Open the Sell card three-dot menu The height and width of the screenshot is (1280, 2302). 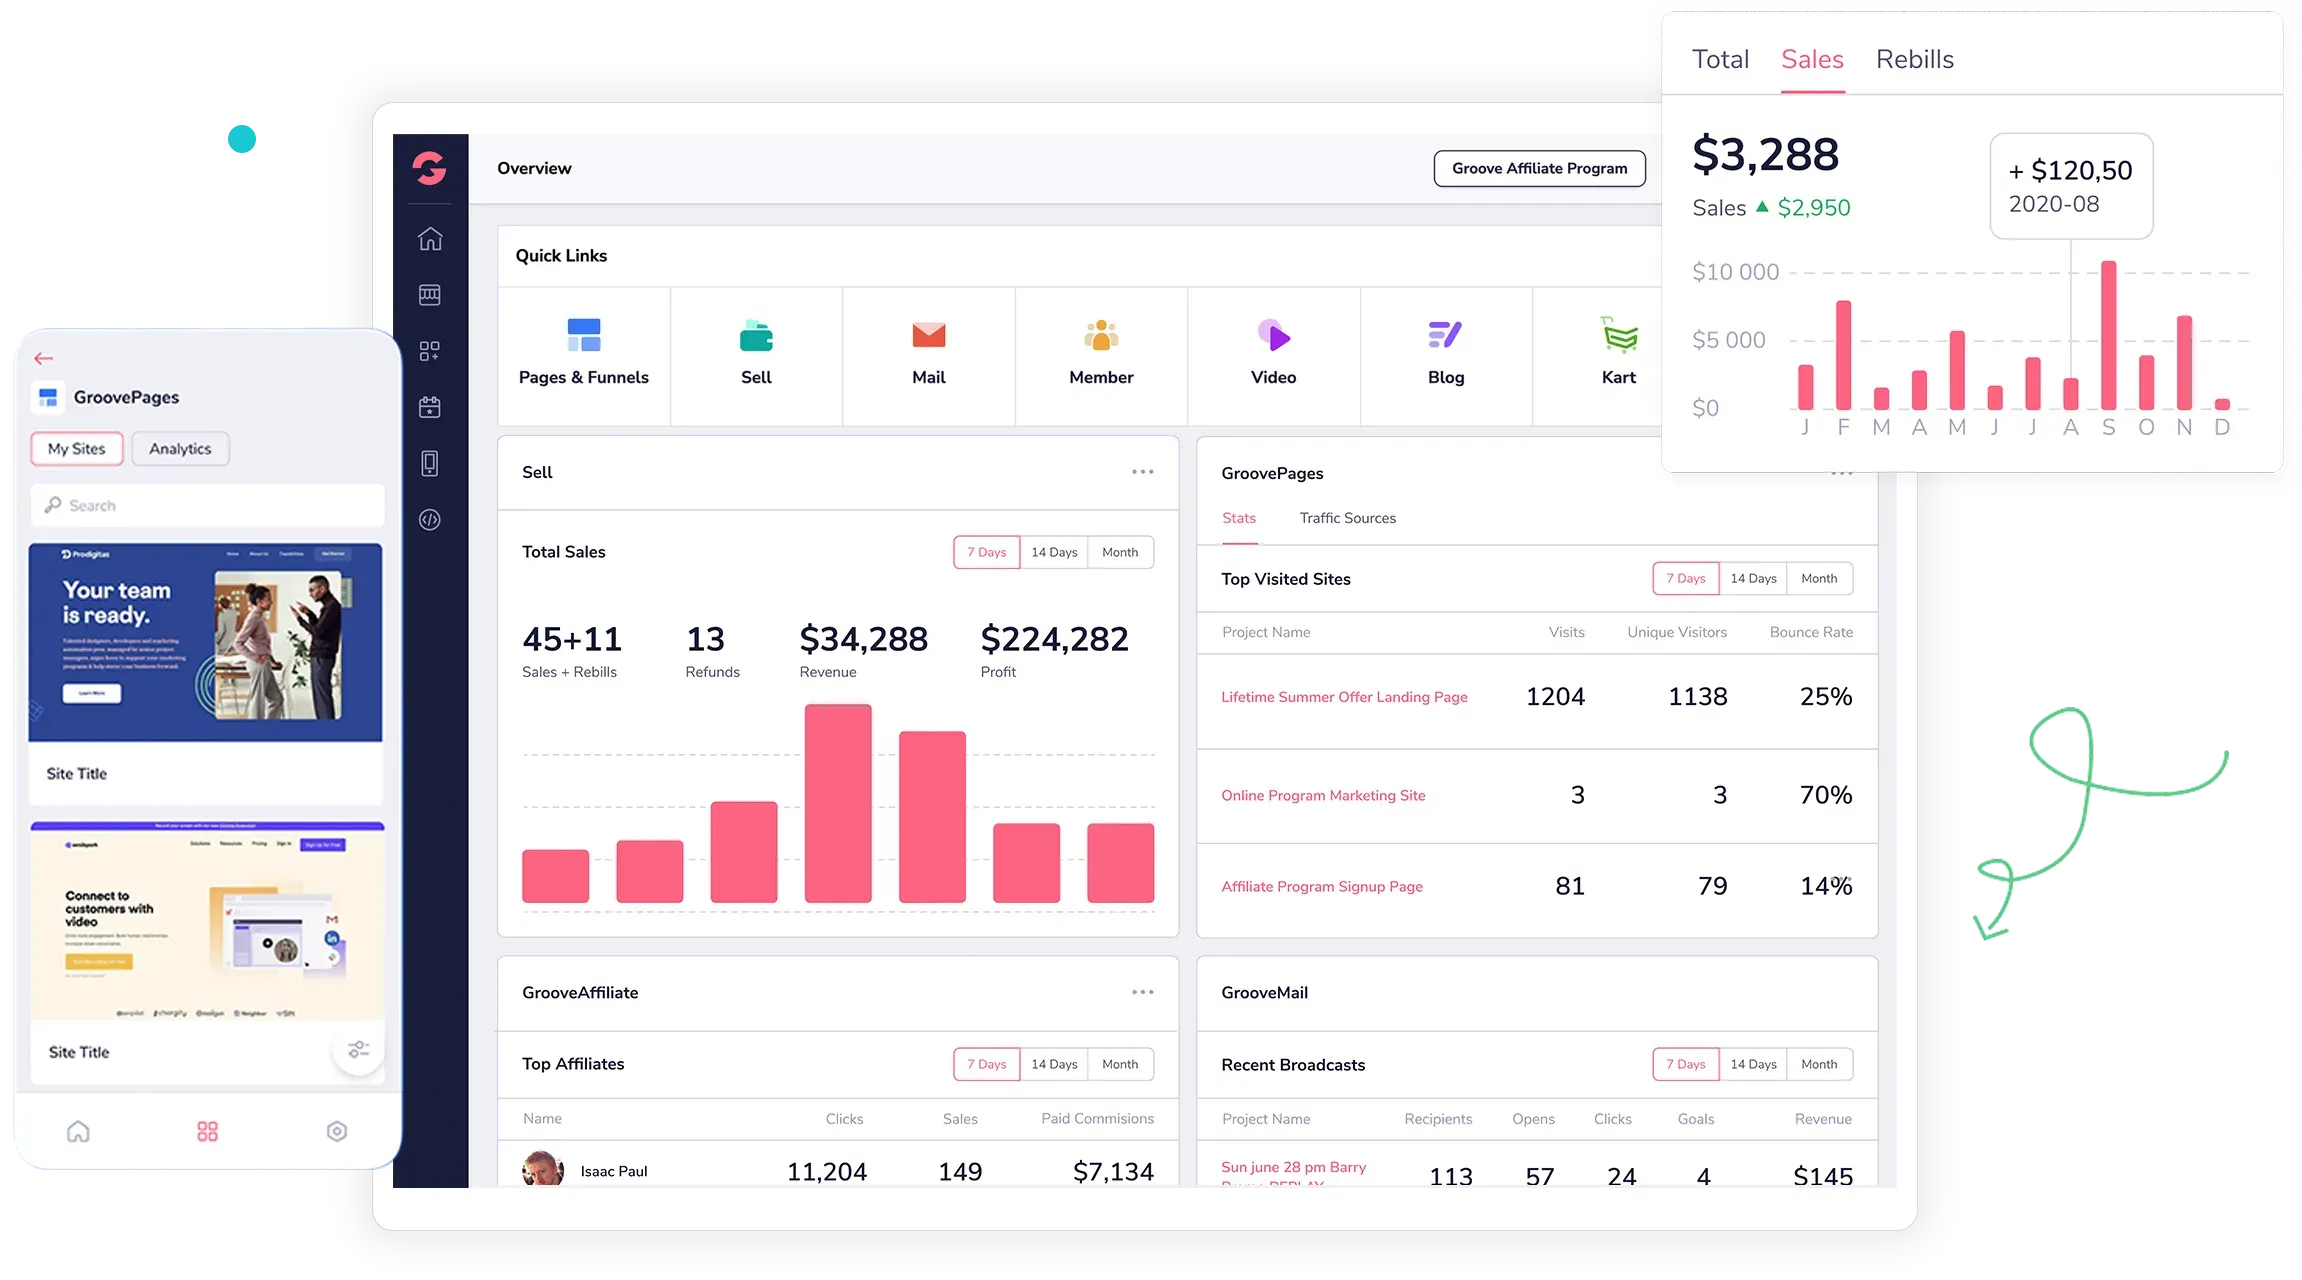[1142, 471]
